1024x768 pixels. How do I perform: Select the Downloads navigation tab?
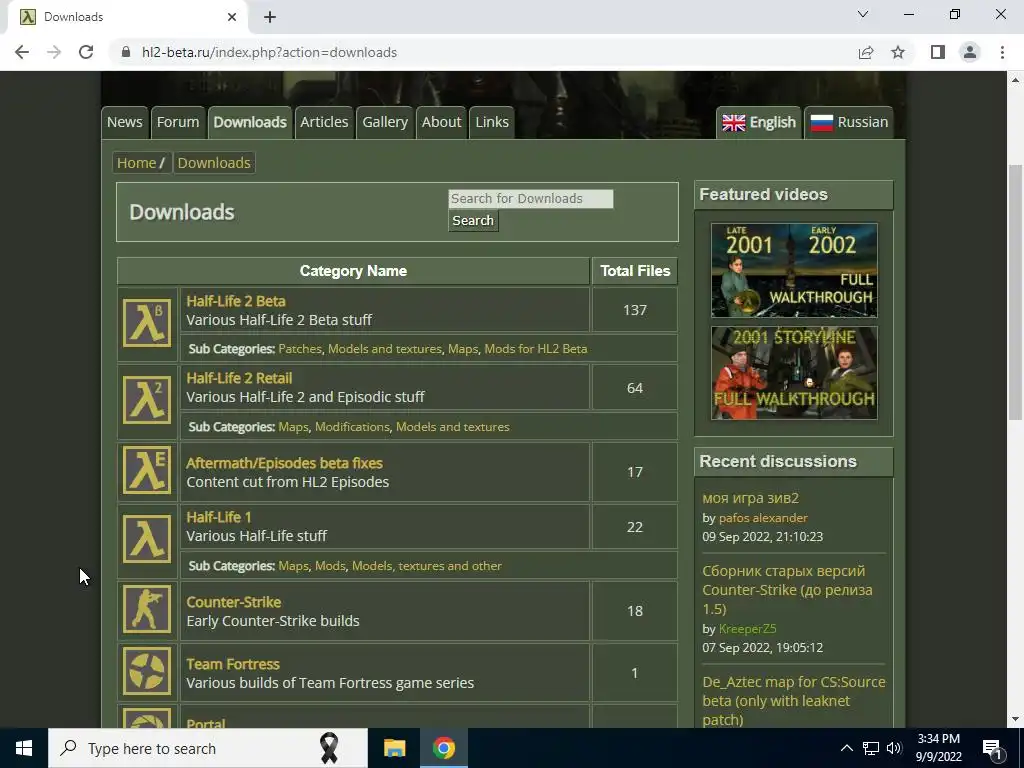tap(250, 123)
